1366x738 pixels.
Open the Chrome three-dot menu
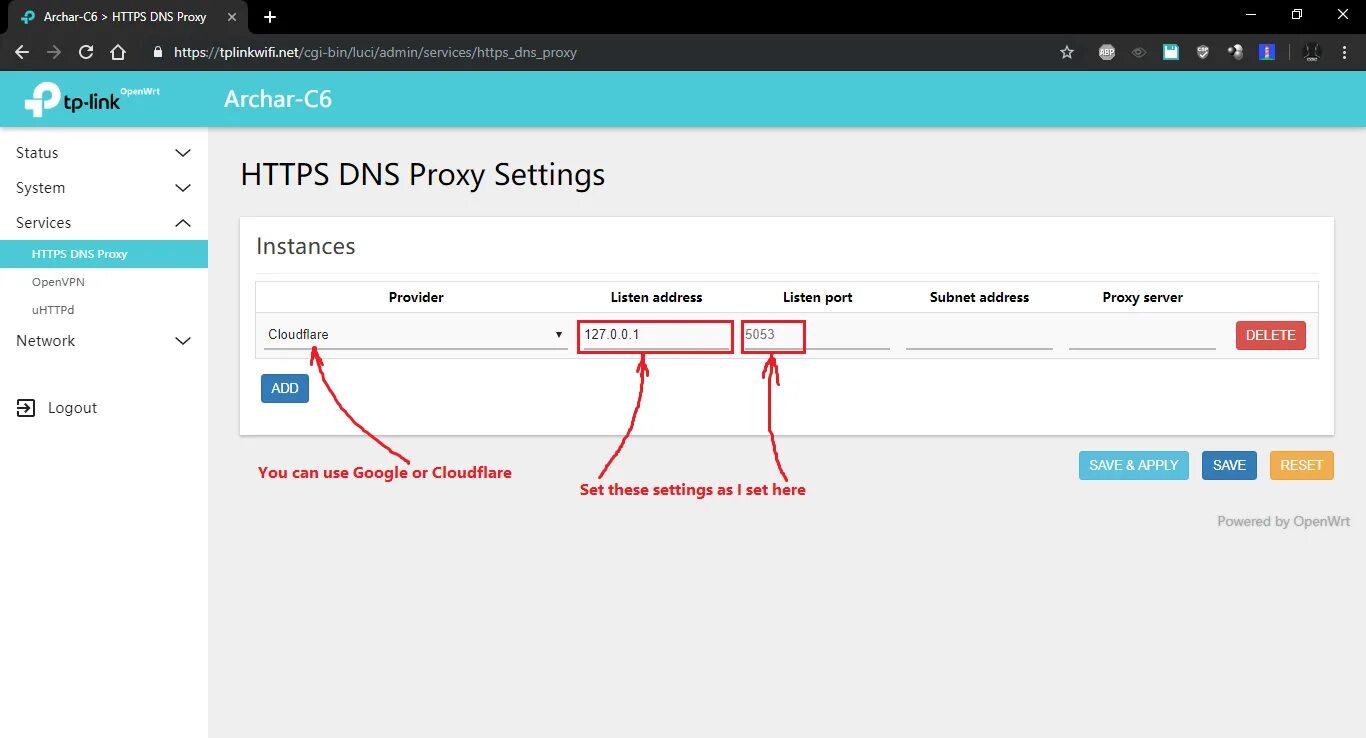(1345, 52)
